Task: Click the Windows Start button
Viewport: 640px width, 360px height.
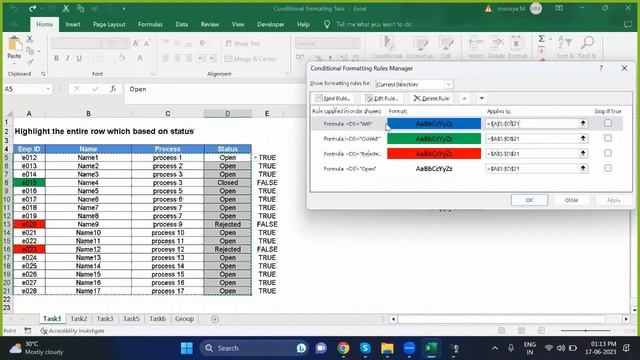Action: pos(187,348)
